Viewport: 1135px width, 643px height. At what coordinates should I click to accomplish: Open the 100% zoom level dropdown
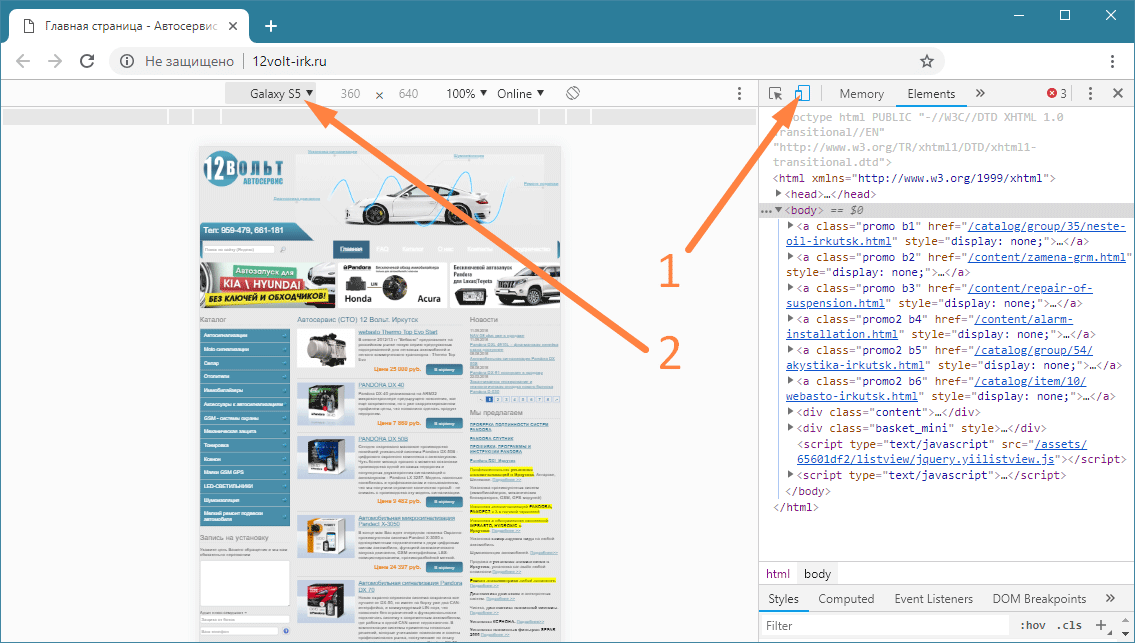pyautogui.click(x=466, y=93)
